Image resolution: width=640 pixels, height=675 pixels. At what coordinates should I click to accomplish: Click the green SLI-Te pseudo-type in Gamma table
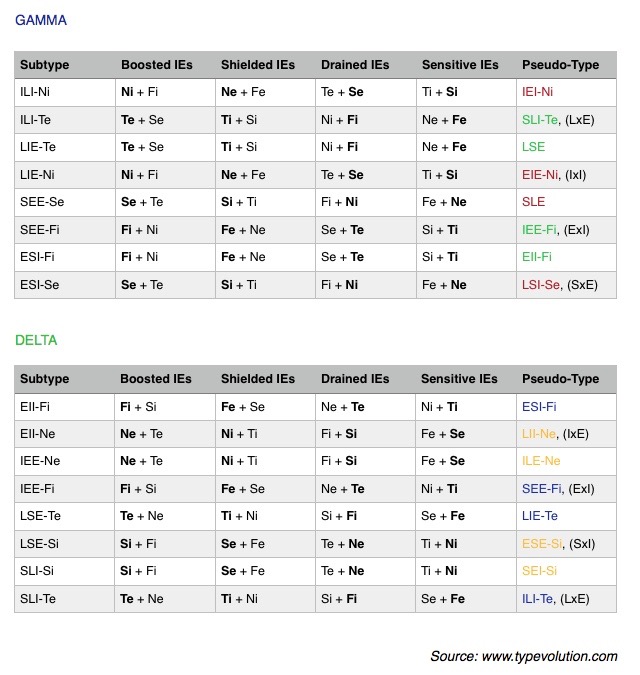[x=541, y=120]
